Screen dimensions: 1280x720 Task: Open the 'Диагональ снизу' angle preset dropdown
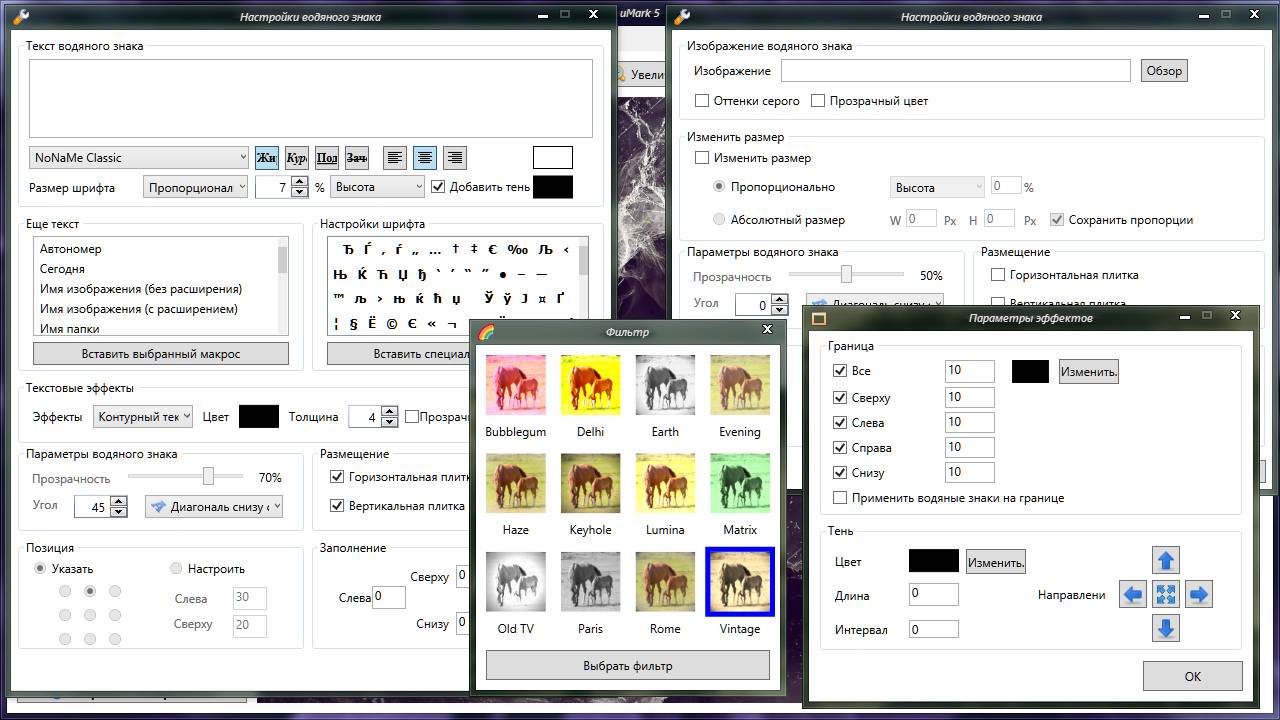pos(214,507)
